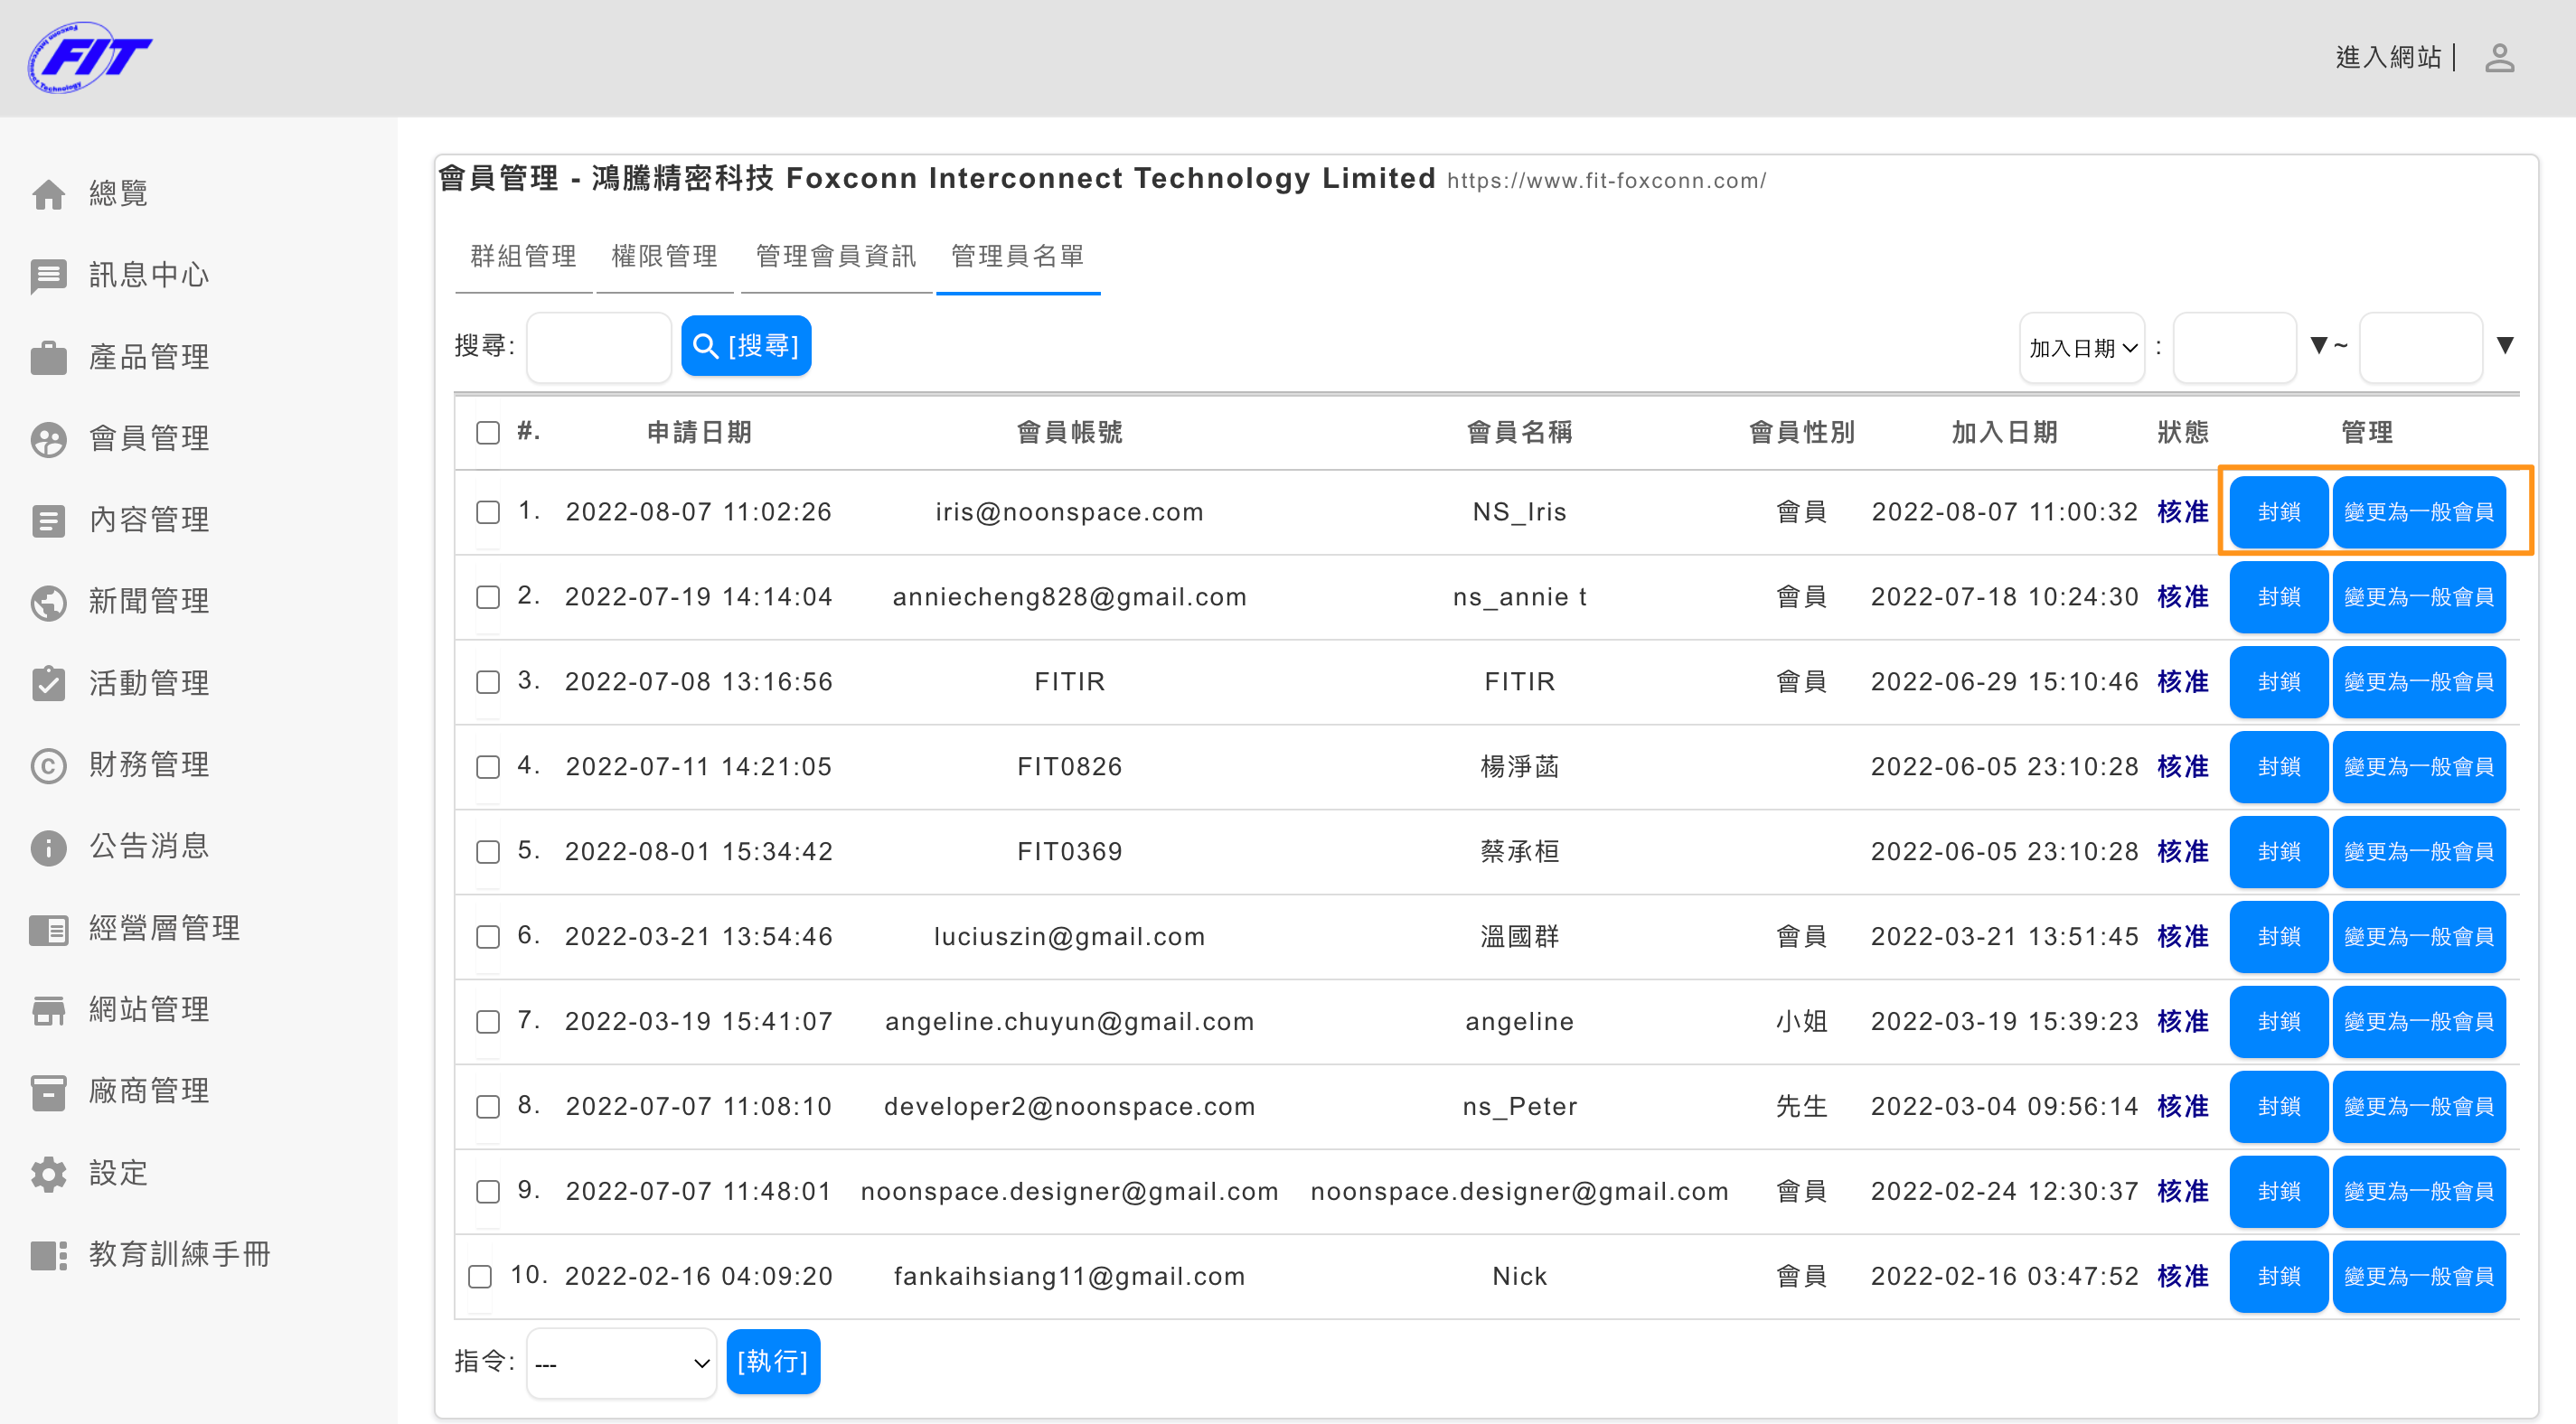
Task: Select the 管理員名單 tab
Action: pos(1017,257)
